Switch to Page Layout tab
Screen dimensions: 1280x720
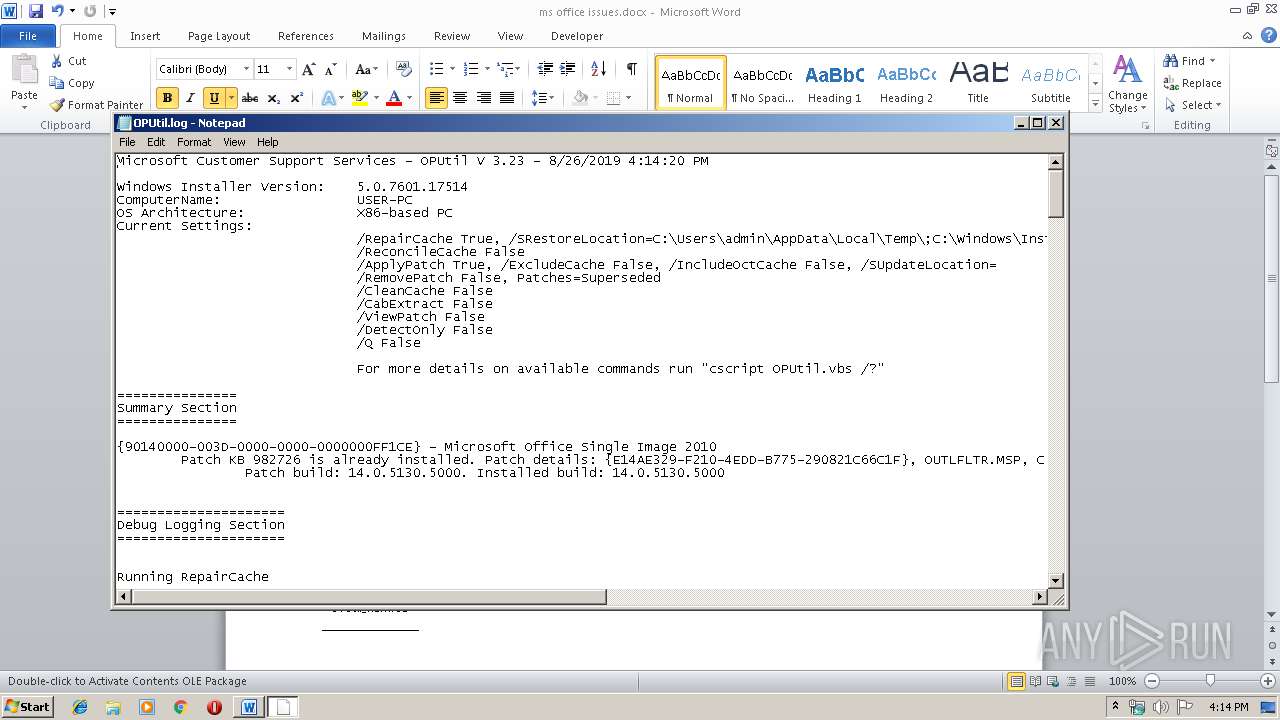(x=219, y=36)
